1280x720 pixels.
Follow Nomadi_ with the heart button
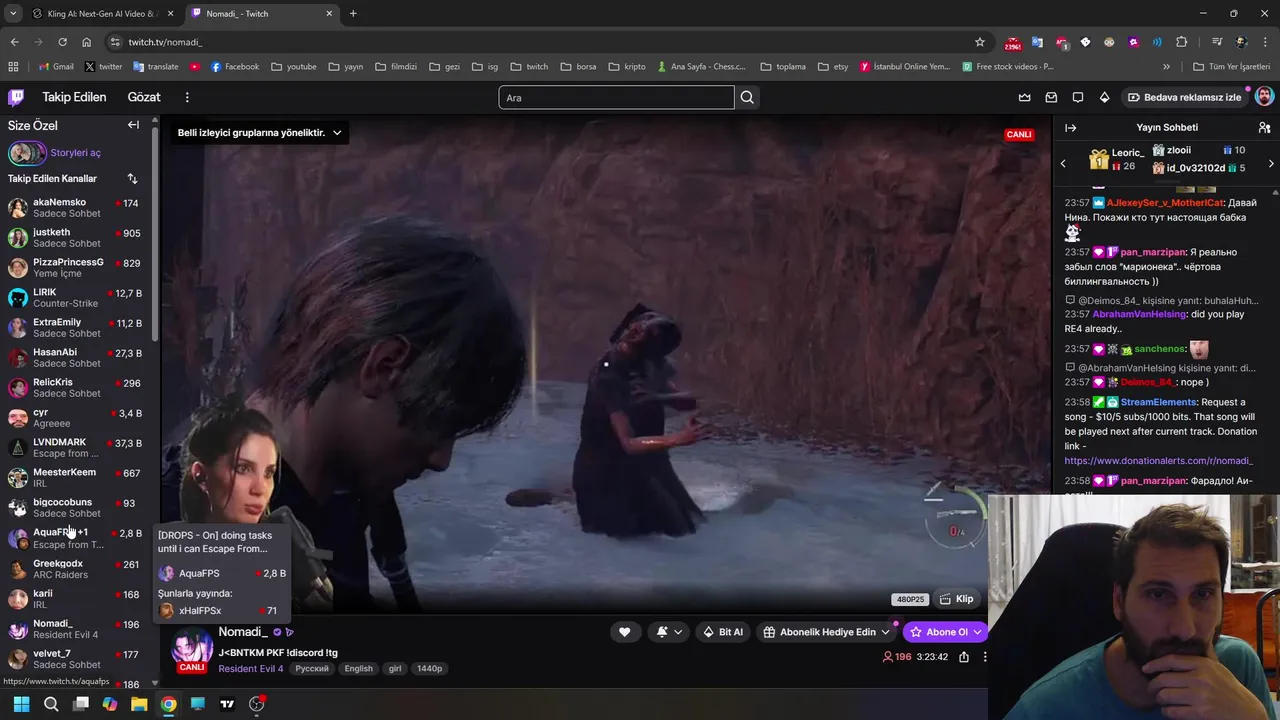(x=625, y=632)
